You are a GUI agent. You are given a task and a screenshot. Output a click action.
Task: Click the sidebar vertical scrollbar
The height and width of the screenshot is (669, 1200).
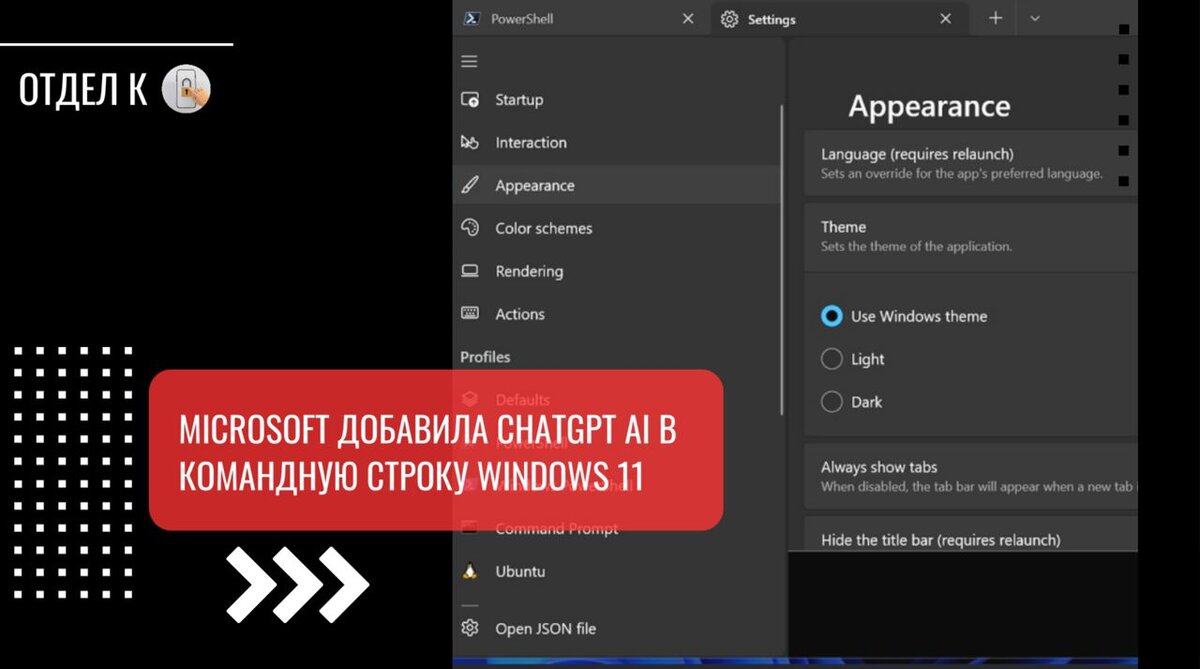tap(782, 259)
